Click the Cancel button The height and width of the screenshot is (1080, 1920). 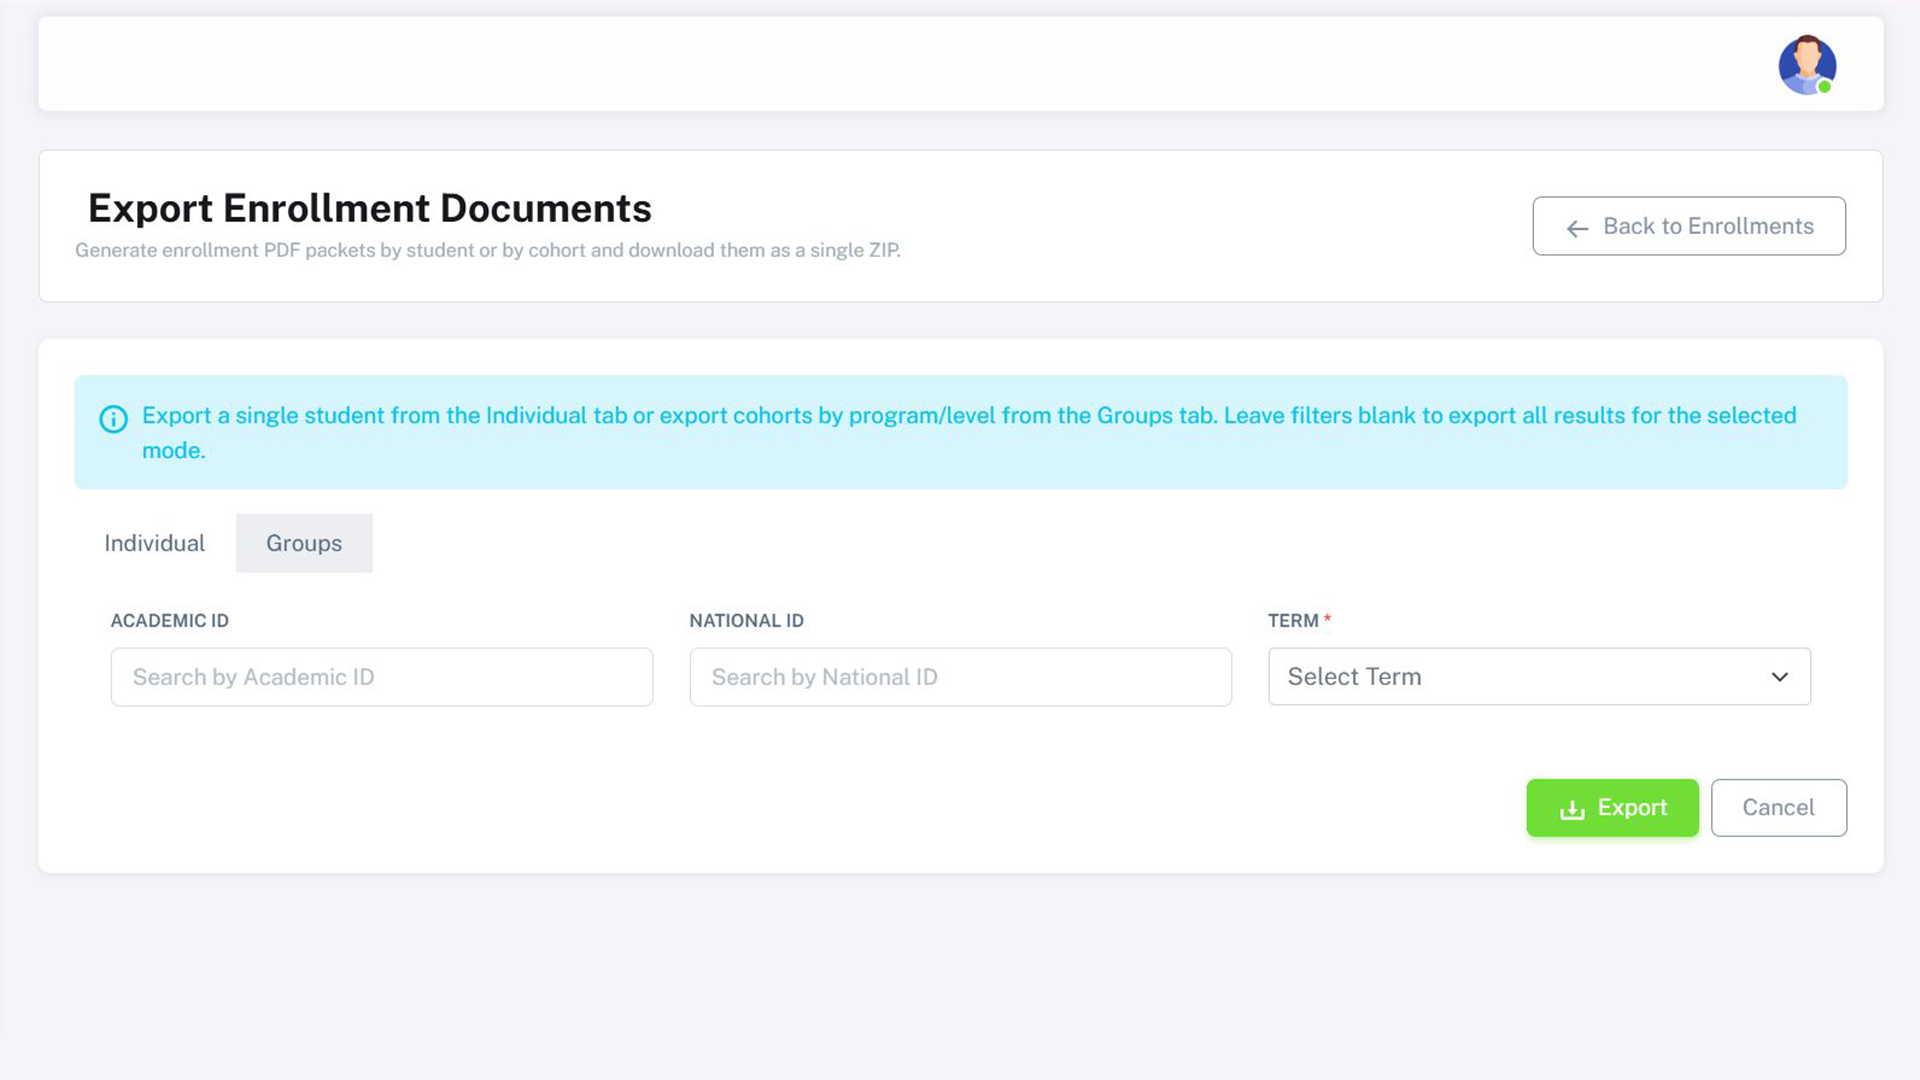point(1778,808)
